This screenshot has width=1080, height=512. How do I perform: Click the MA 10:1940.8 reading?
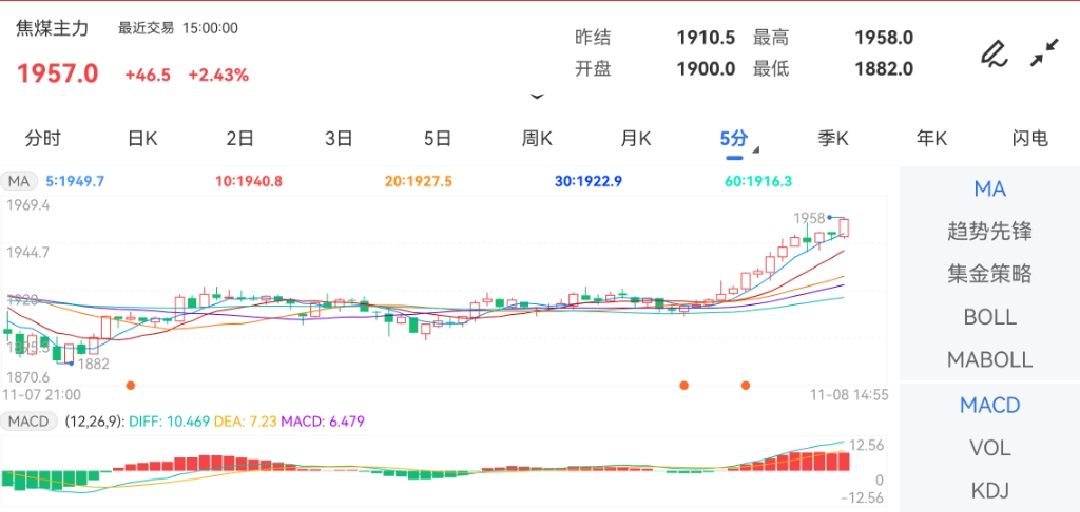click(249, 182)
